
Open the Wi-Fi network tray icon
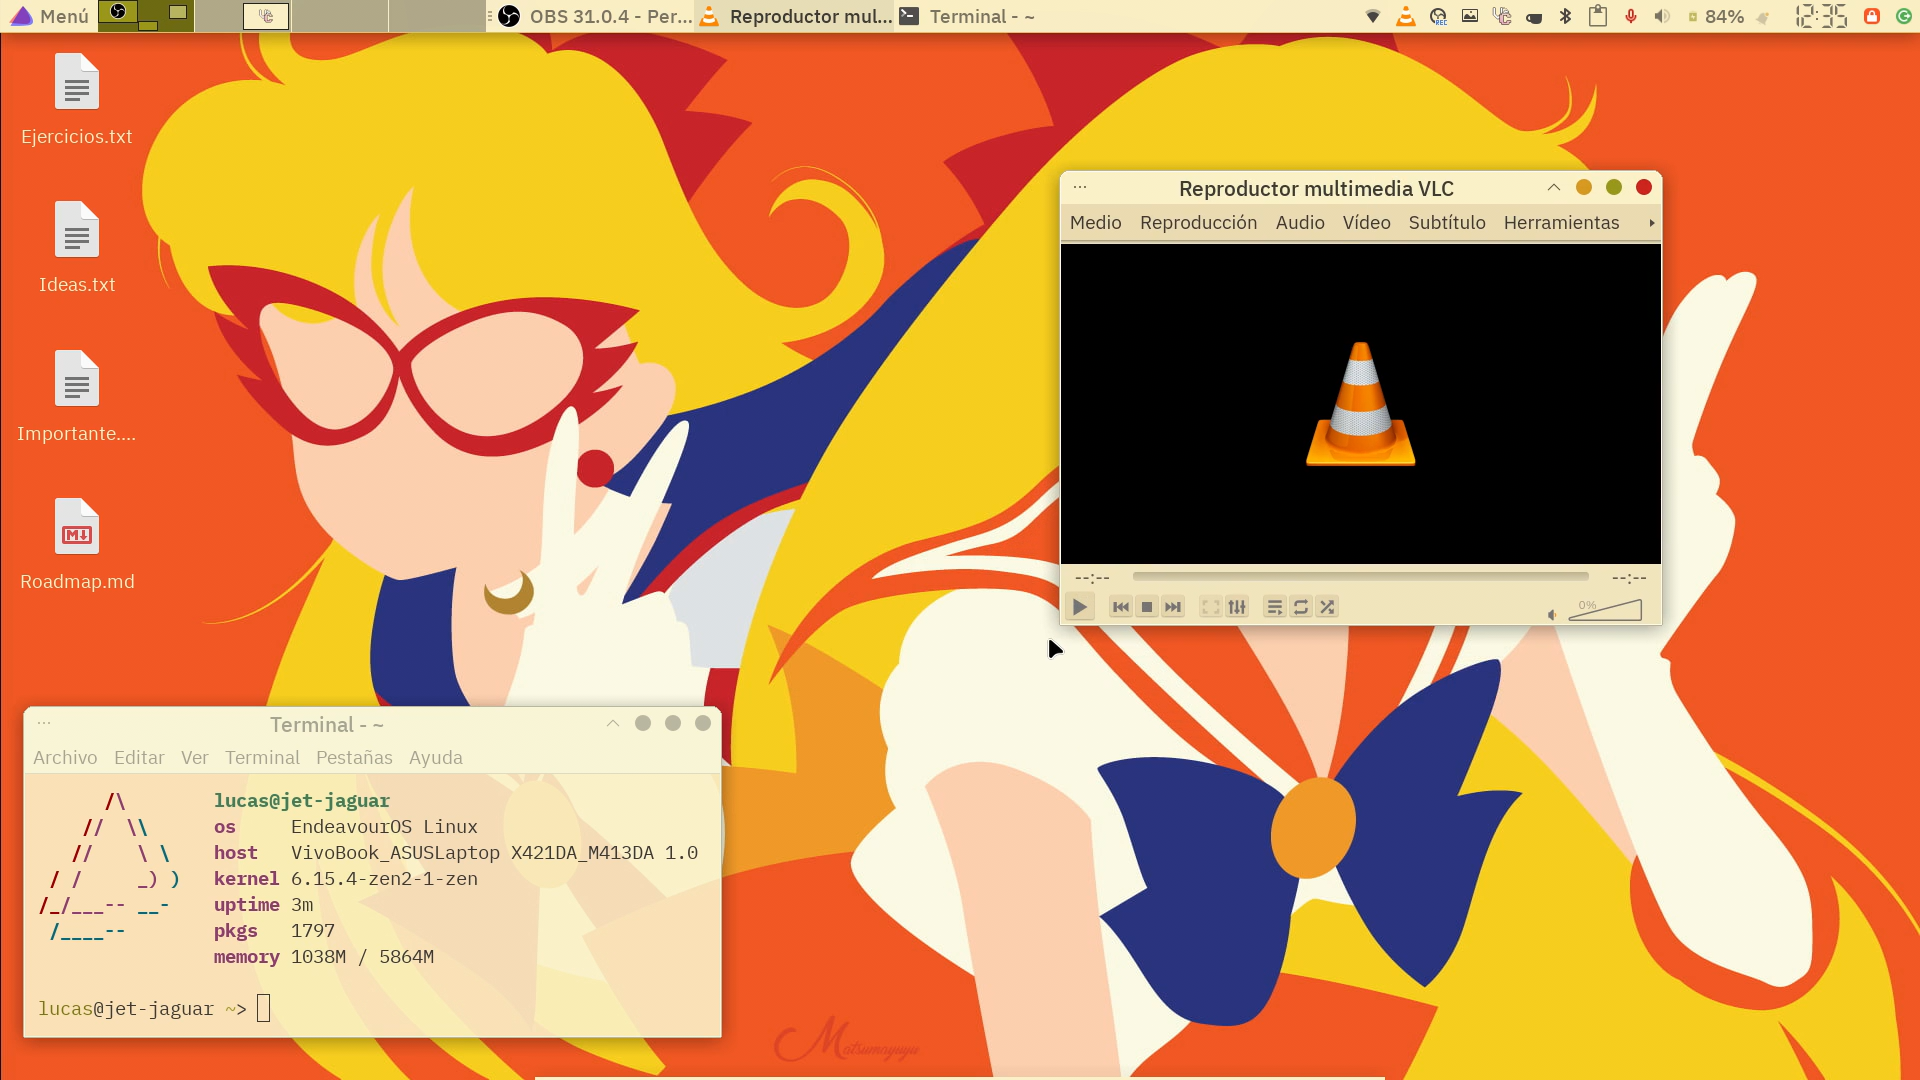point(1373,16)
